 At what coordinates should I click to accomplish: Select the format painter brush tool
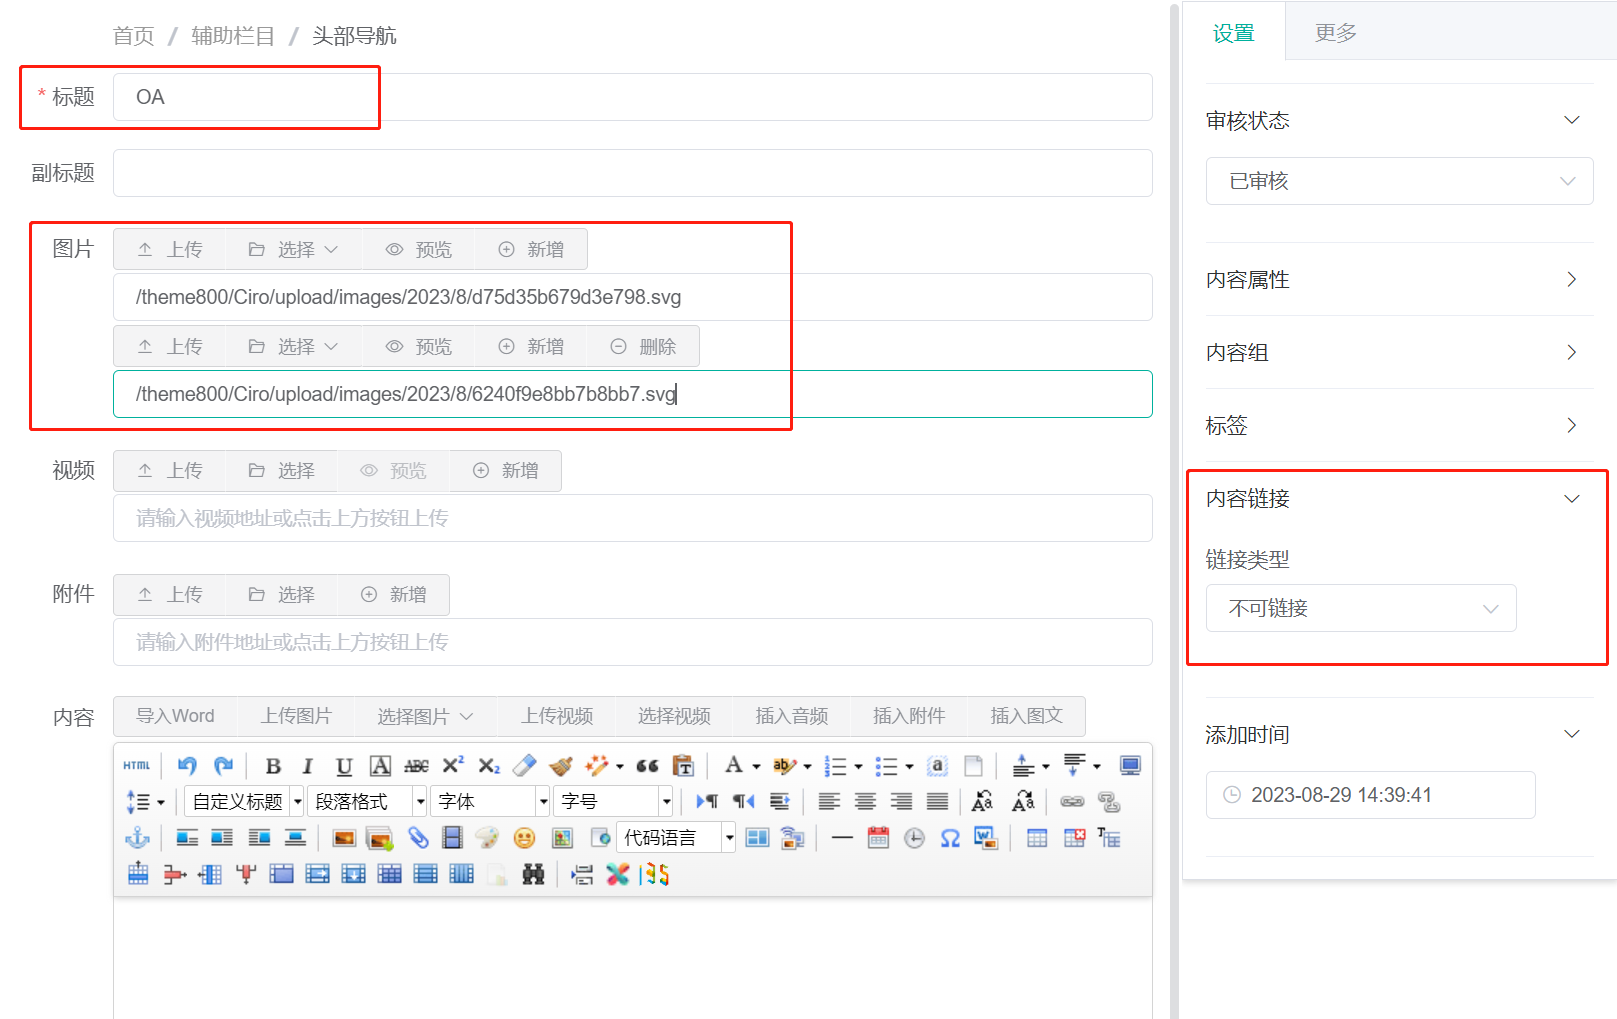(561, 765)
